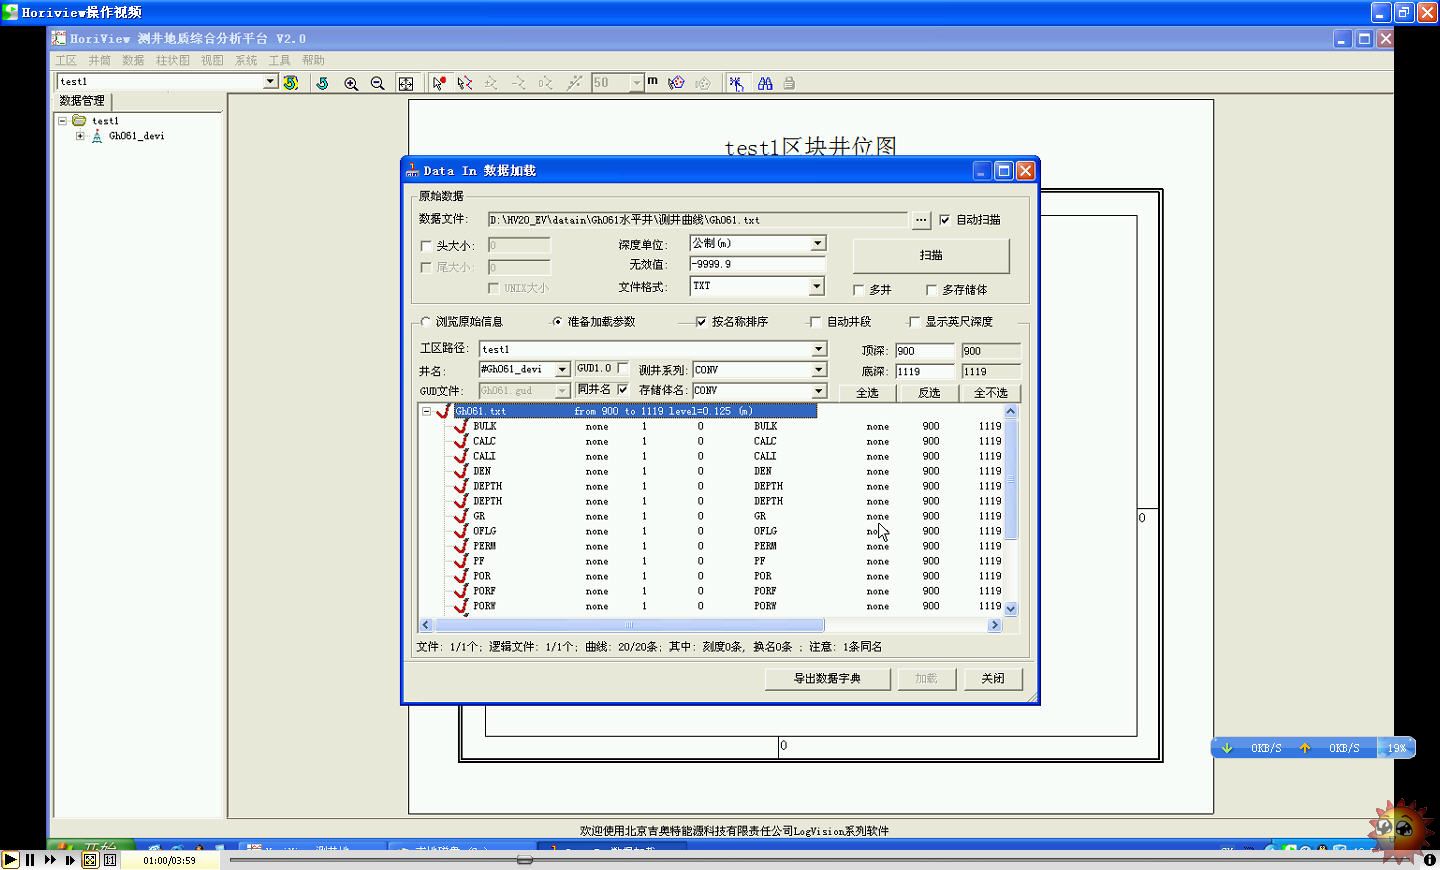Open the 数据 menu
Image resolution: width=1440 pixels, height=870 pixels.
[133, 60]
